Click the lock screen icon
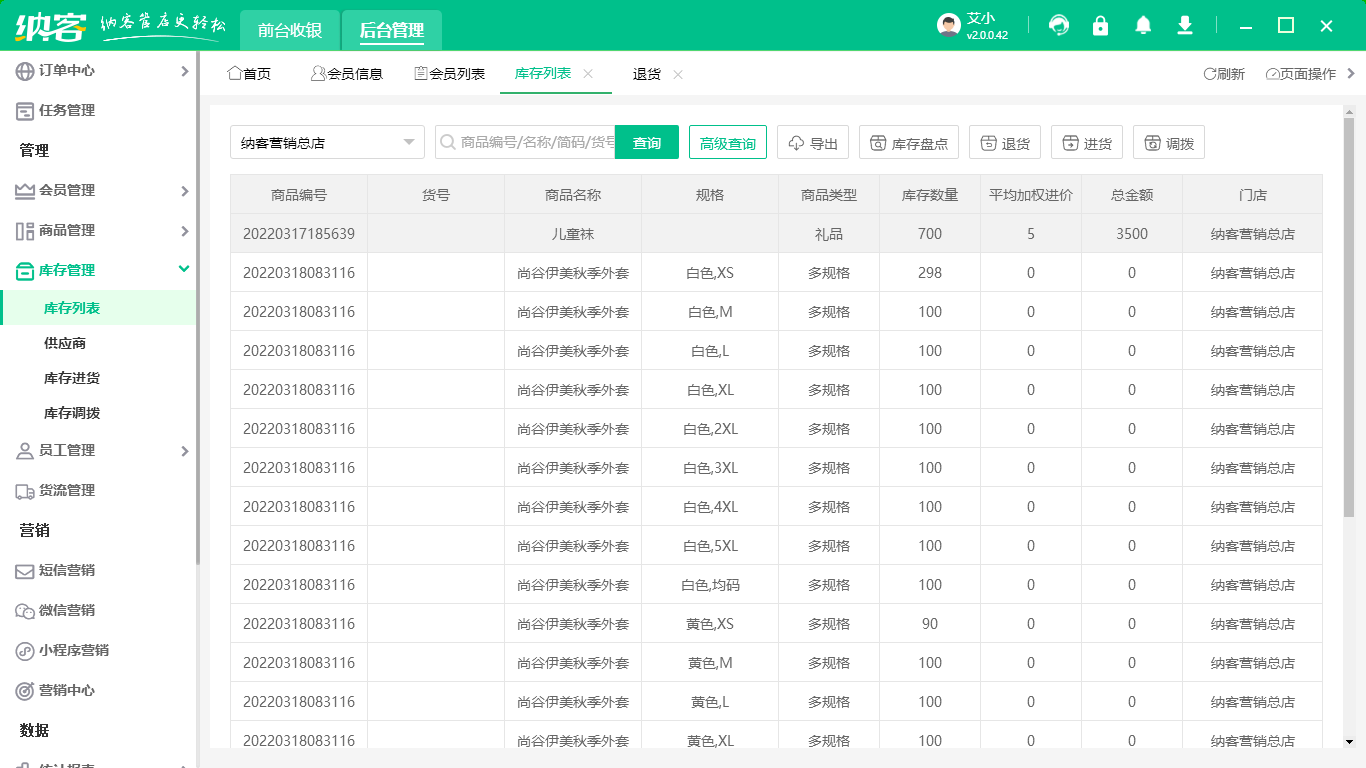 pos(1100,25)
